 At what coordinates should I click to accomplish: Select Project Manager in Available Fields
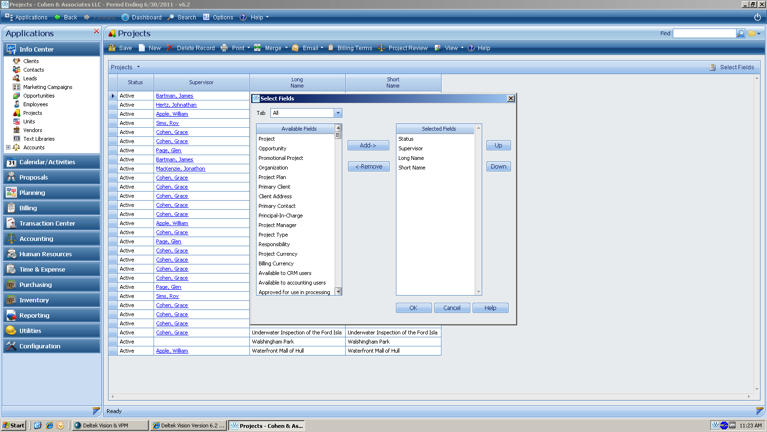point(277,225)
